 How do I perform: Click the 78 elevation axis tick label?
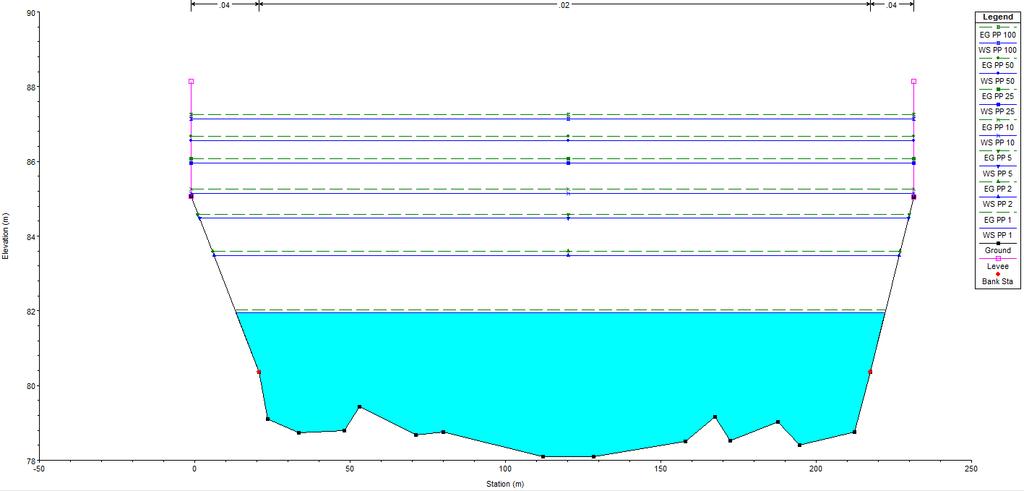point(29,460)
